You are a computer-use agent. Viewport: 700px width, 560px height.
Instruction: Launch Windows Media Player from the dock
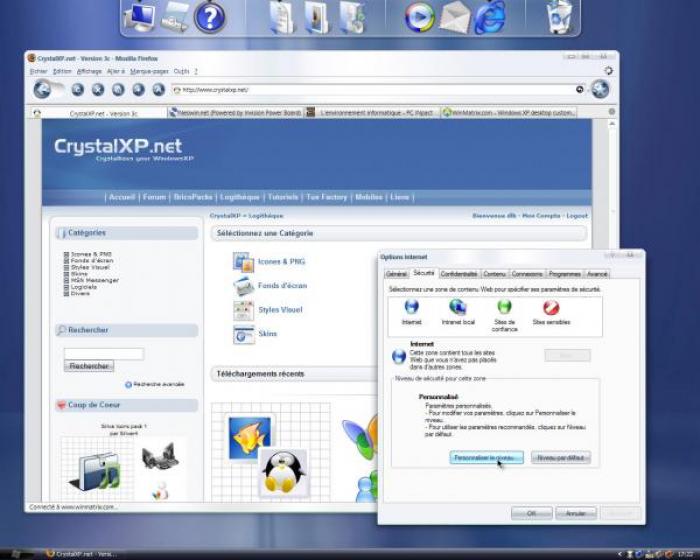point(419,17)
